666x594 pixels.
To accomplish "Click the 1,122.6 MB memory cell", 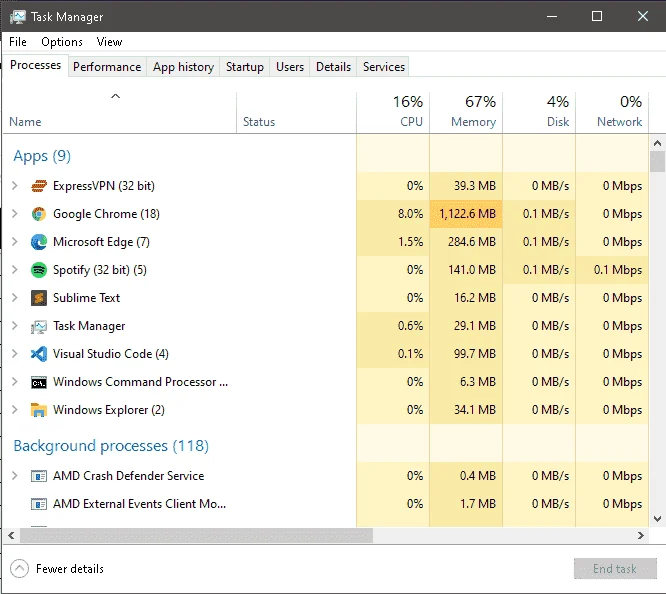I will click(x=466, y=214).
